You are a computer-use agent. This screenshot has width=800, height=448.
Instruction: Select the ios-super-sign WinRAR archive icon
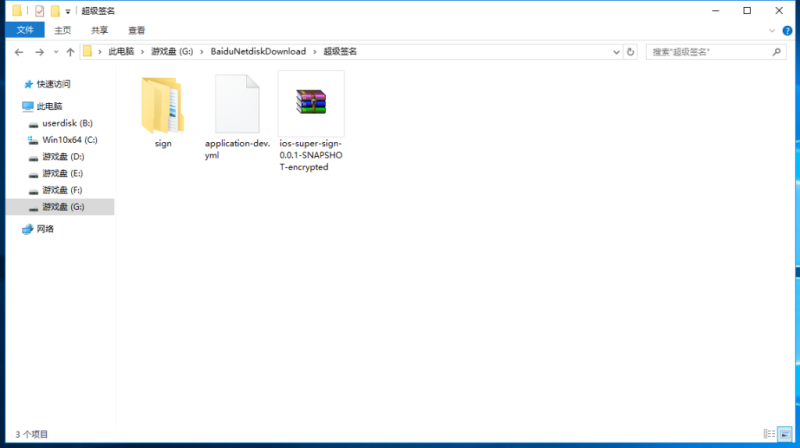point(310,103)
